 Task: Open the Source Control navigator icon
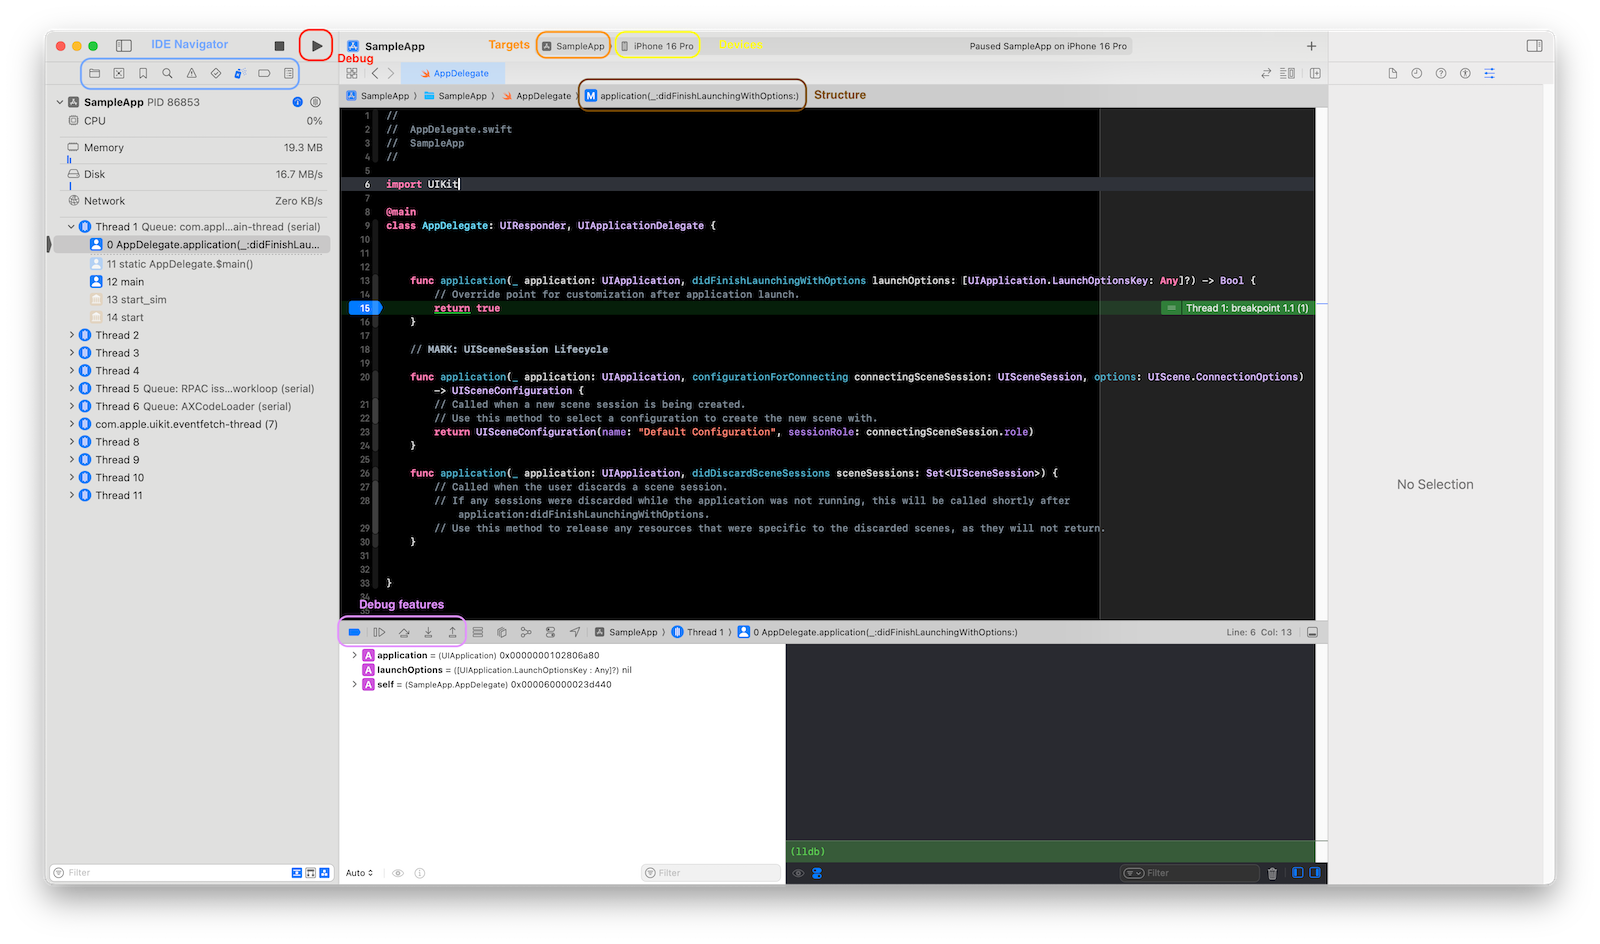tap(119, 73)
